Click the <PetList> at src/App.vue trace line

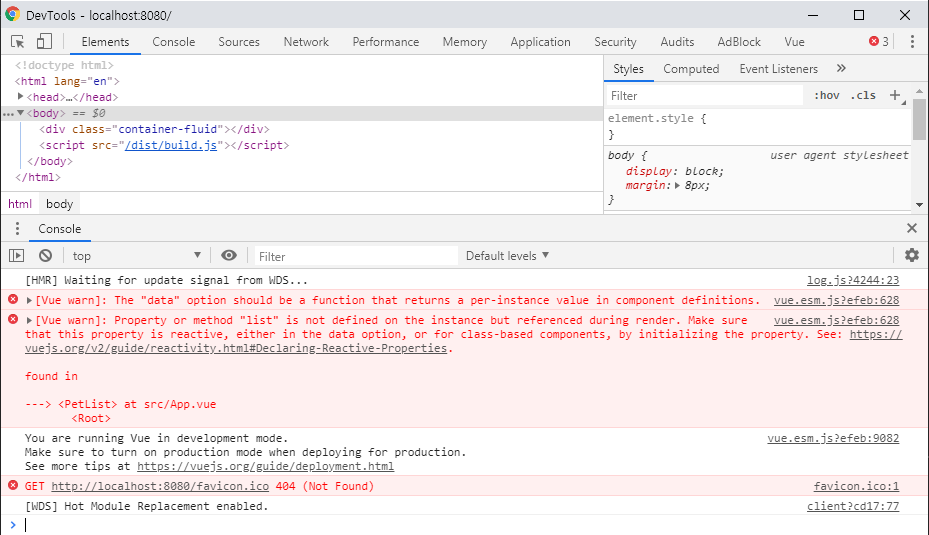coord(121,405)
